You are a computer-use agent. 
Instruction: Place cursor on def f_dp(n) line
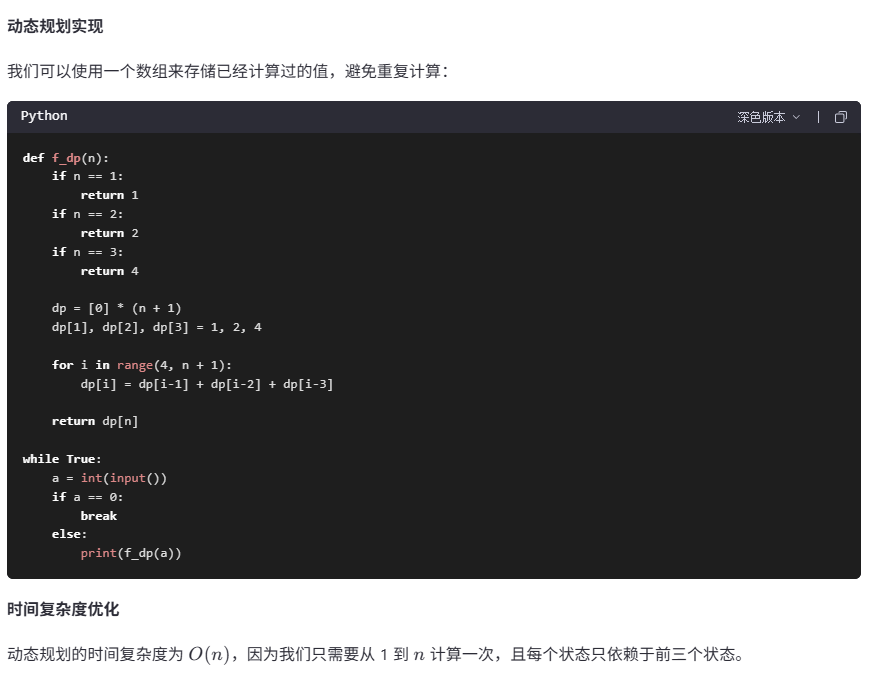coord(66,158)
